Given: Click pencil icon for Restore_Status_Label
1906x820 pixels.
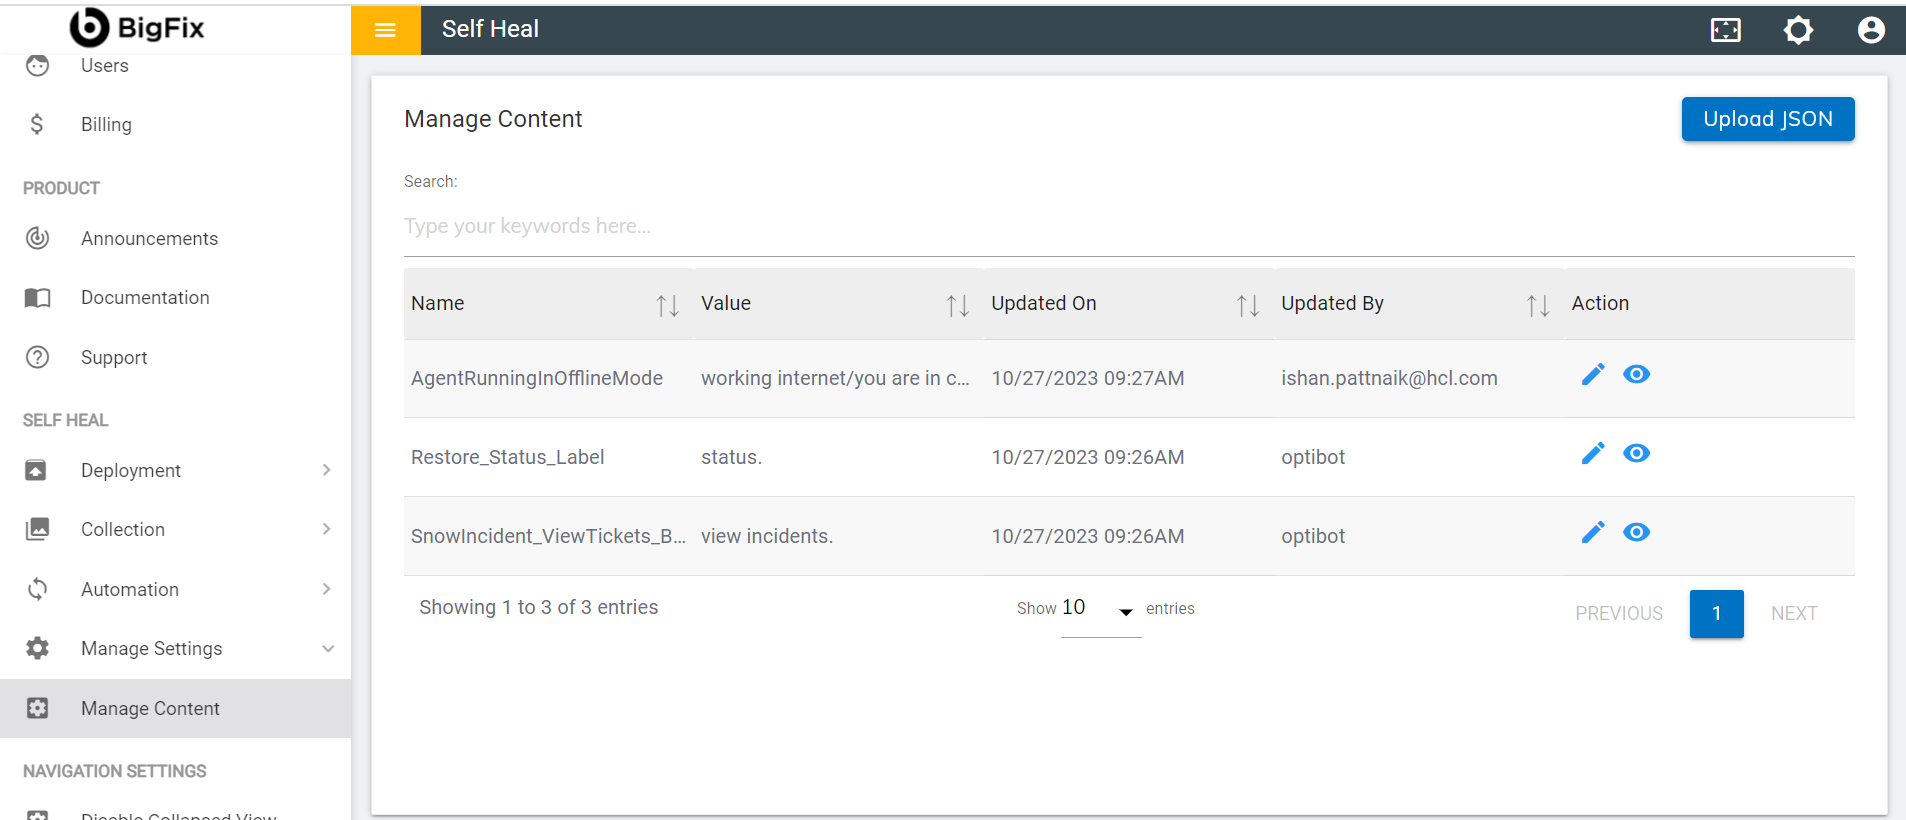Looking at the screenshot, I should (x=1593, y=453).
